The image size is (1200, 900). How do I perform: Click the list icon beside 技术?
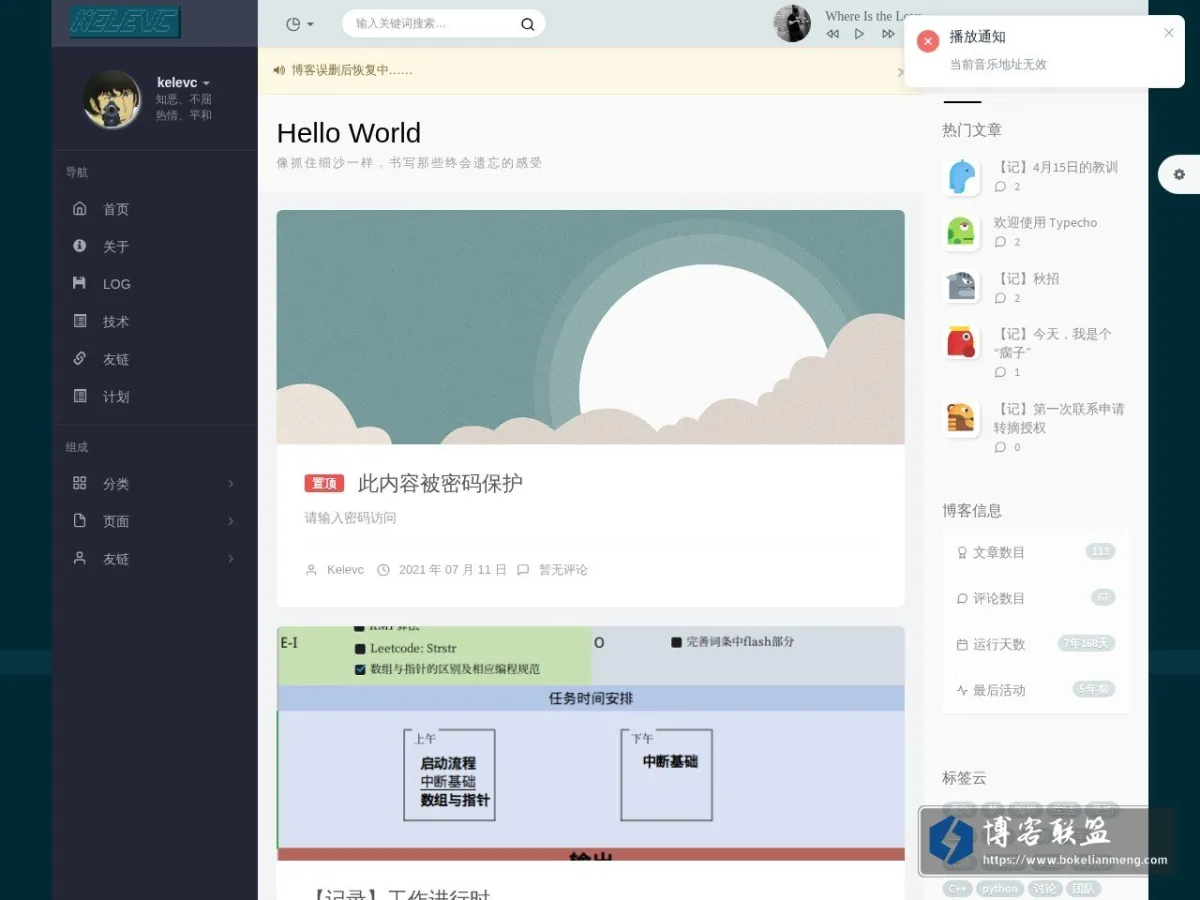[x=80, y=321]
